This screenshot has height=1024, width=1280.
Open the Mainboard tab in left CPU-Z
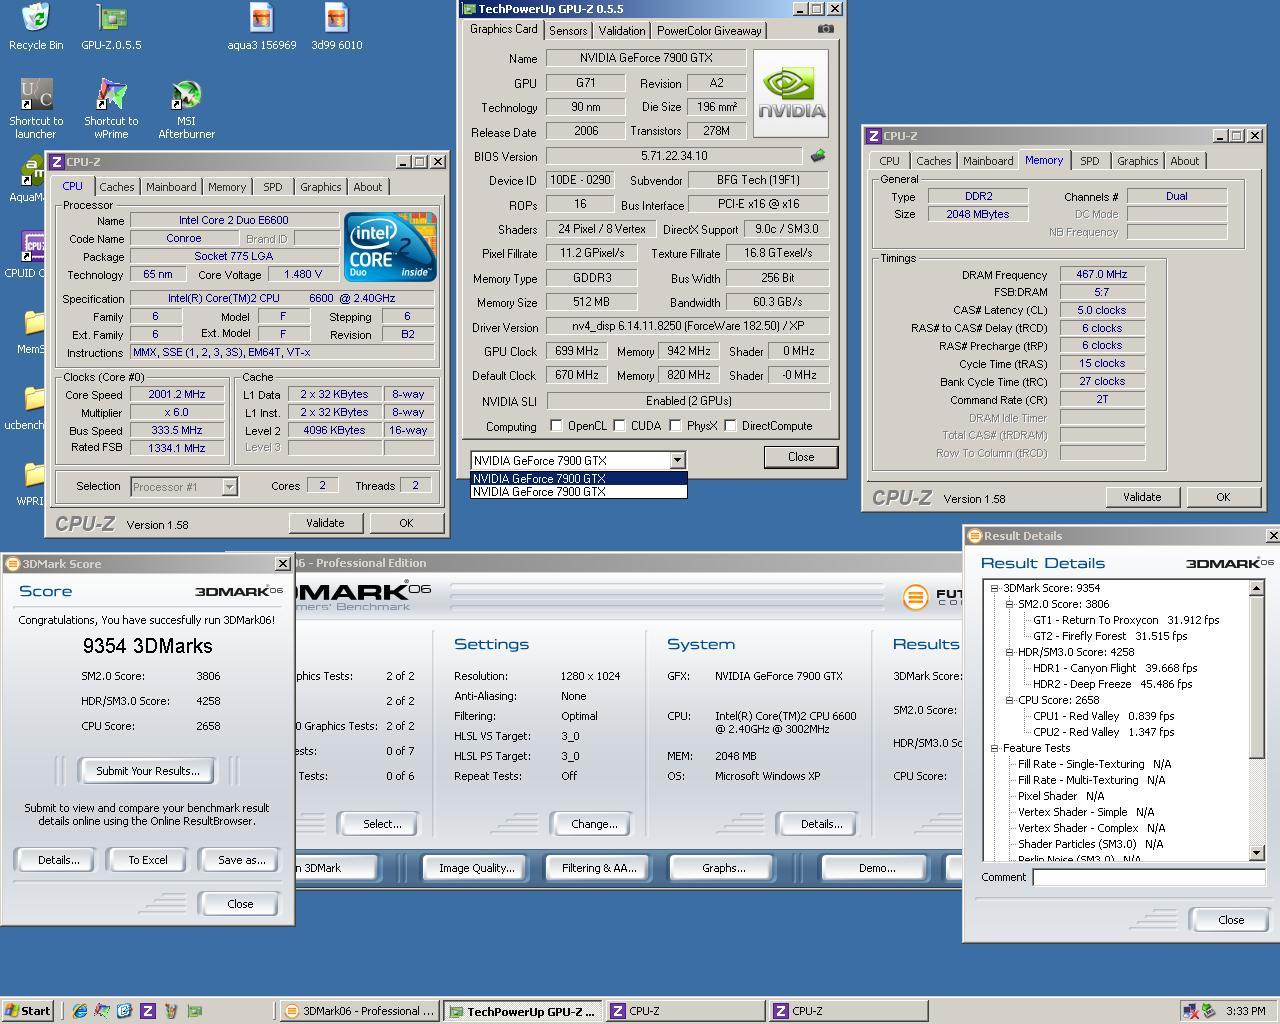tap(171, 187)
